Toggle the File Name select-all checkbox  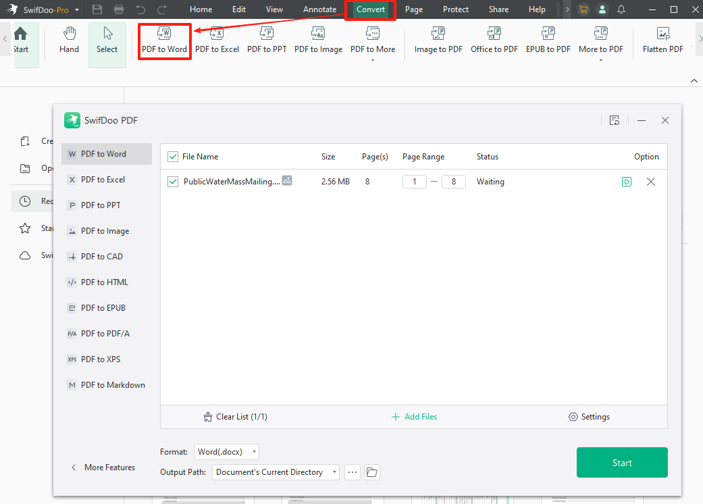(173, 156)
